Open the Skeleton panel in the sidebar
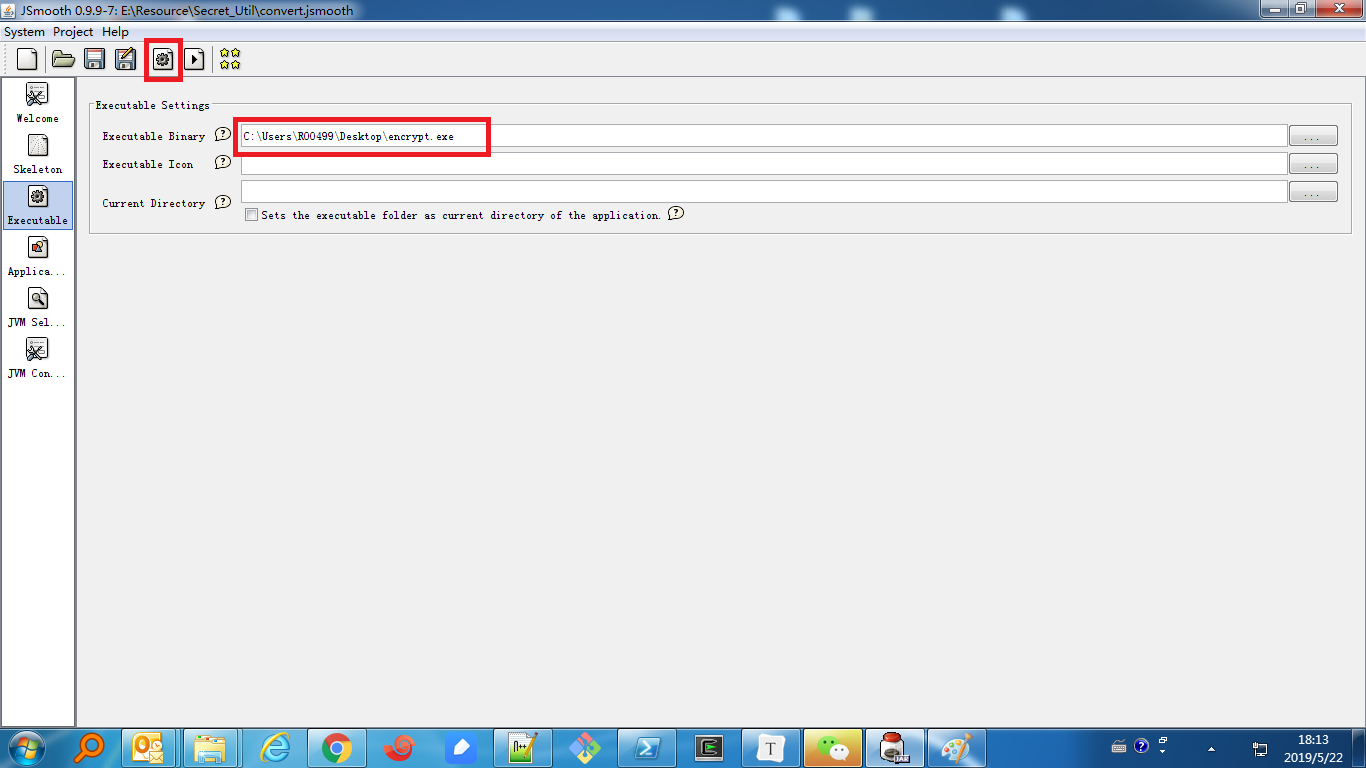The image size is (1366, 768). click(x=37, y=154)
